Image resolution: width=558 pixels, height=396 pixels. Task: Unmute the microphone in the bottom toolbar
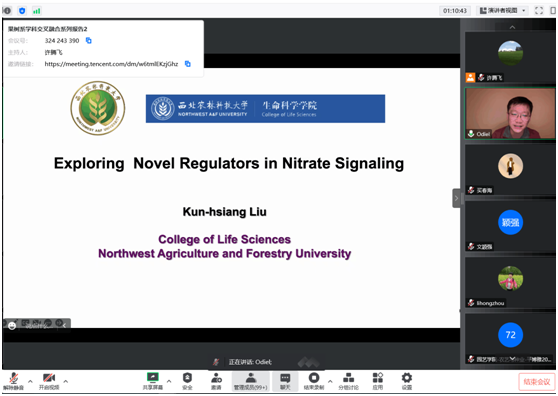click(14, 381)
